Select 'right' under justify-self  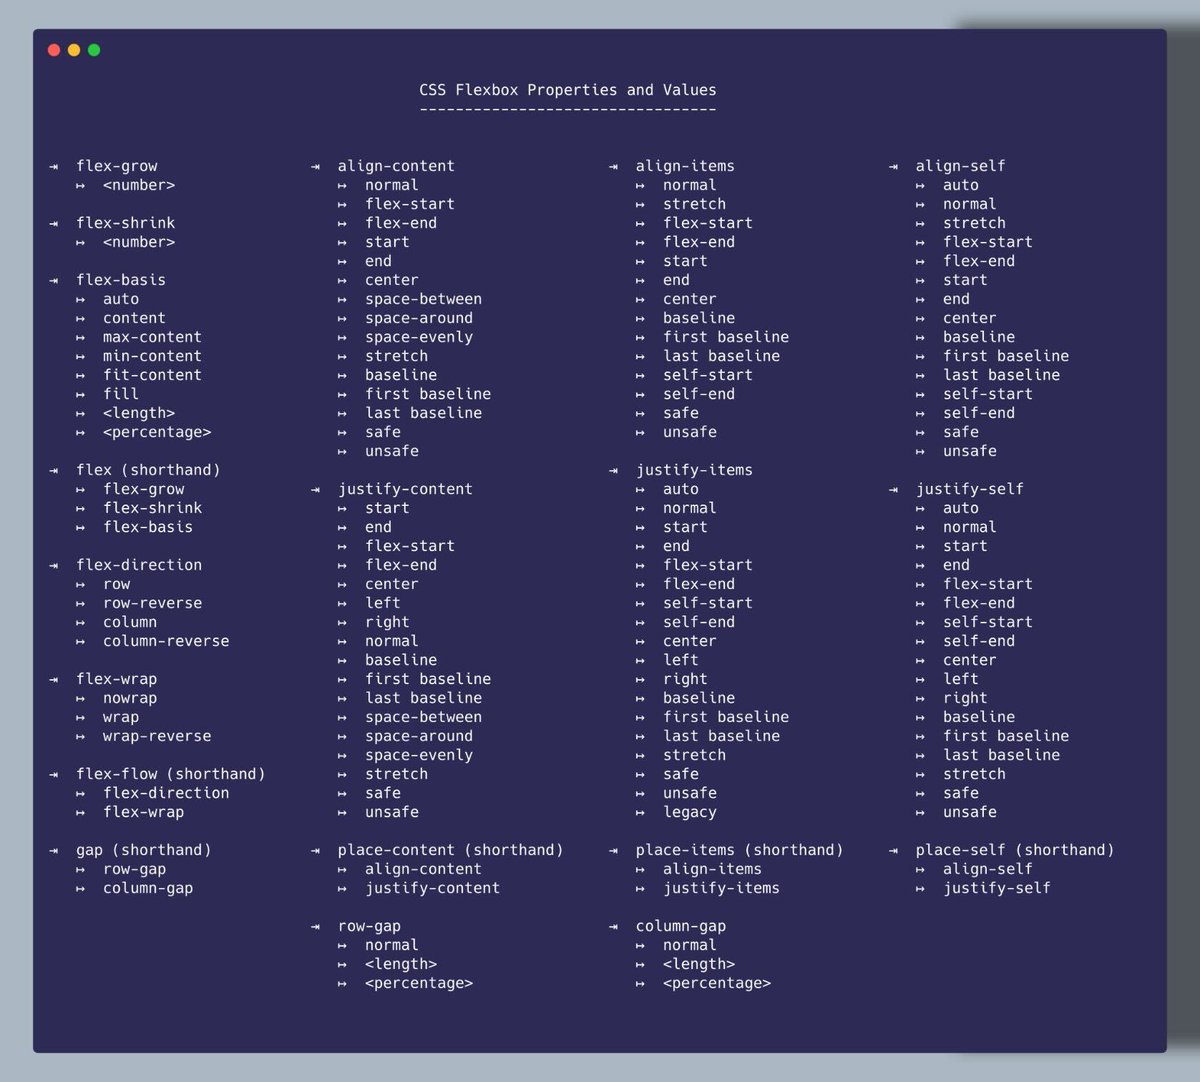pyautogui.click(x=965, y=698)
